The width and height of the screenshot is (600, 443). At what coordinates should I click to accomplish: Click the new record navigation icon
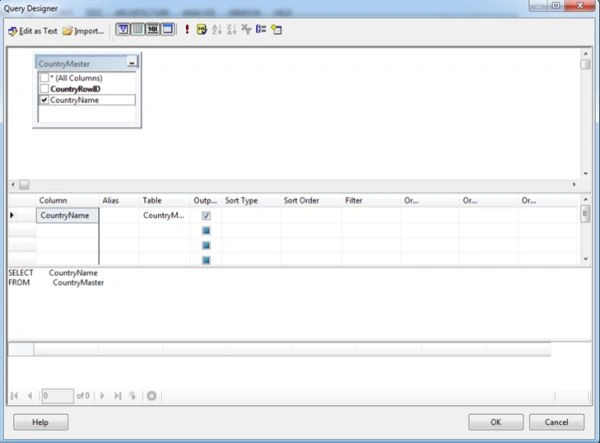(132, 396)
